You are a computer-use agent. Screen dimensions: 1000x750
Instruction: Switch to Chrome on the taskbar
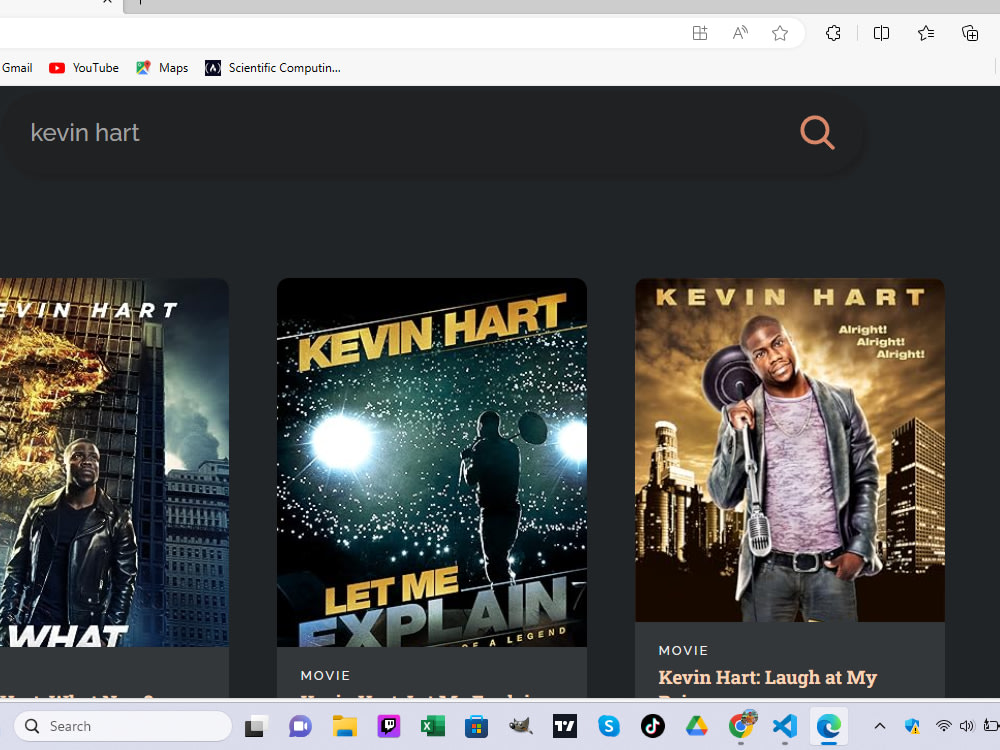click(741, 724)
